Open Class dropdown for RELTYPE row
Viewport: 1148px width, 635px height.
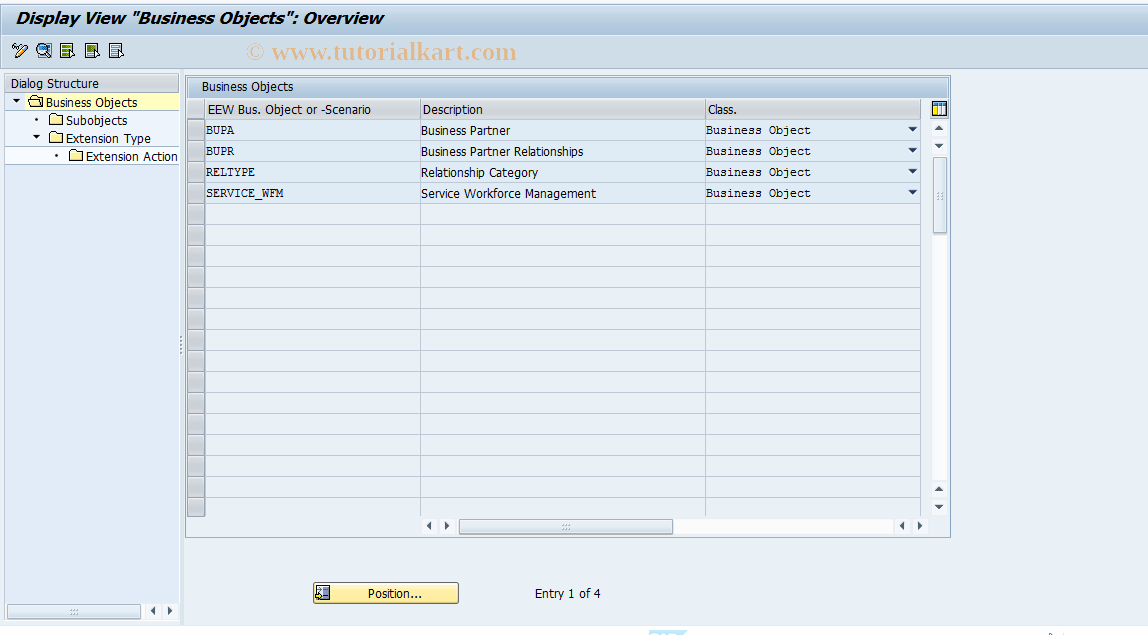click(912, 171)
